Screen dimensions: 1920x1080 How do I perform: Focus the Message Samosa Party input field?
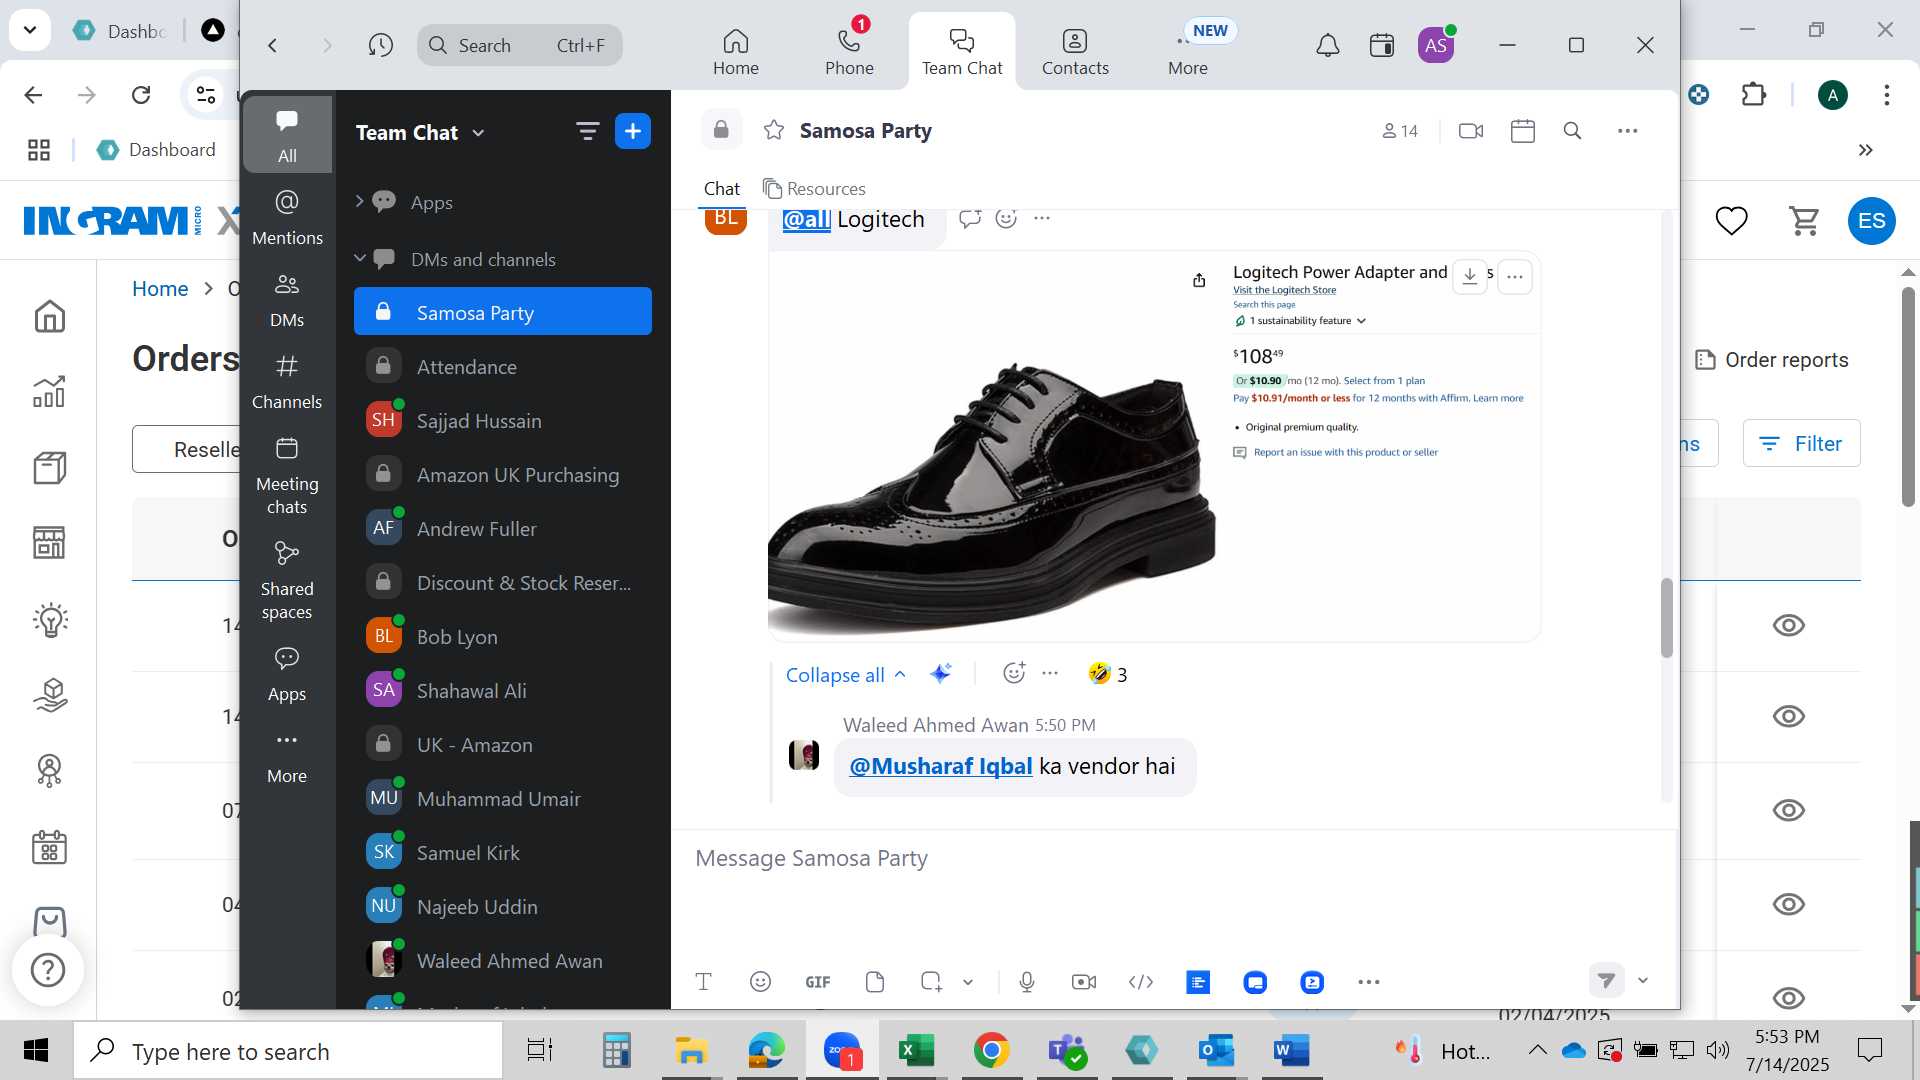point(1175,858)
